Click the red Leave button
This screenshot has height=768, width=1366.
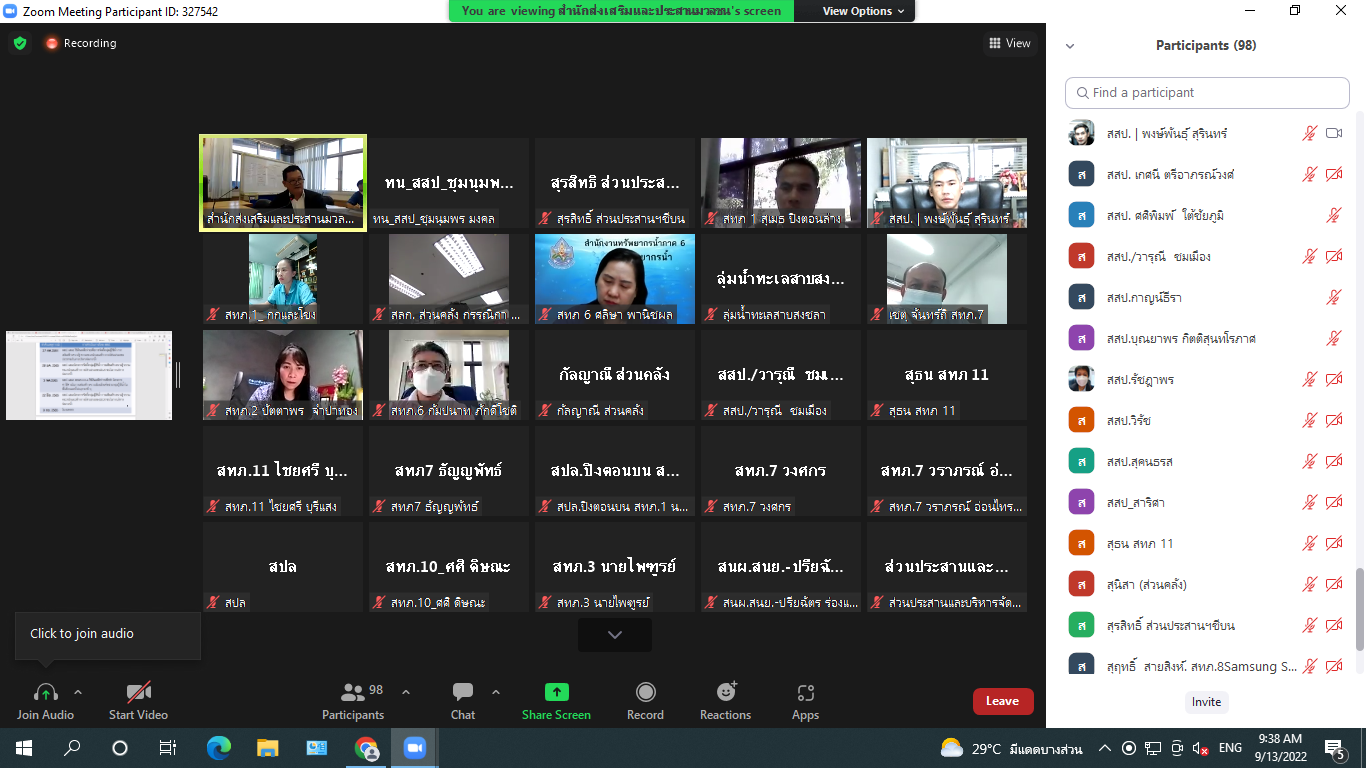point(1002,701)
